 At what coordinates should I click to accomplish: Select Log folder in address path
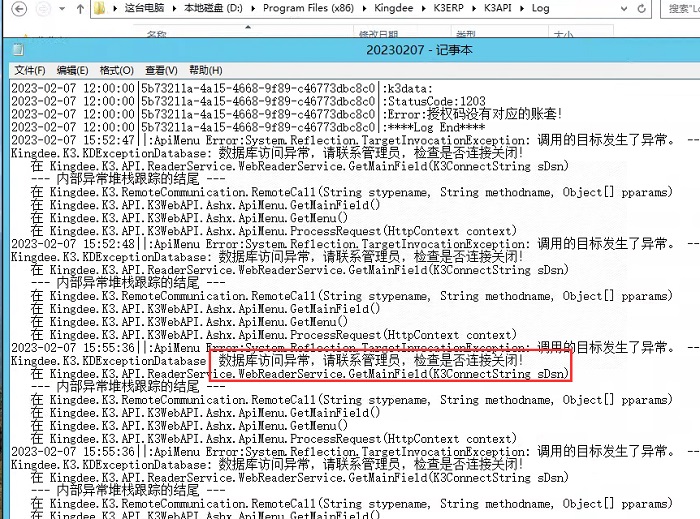coord(541,8)
